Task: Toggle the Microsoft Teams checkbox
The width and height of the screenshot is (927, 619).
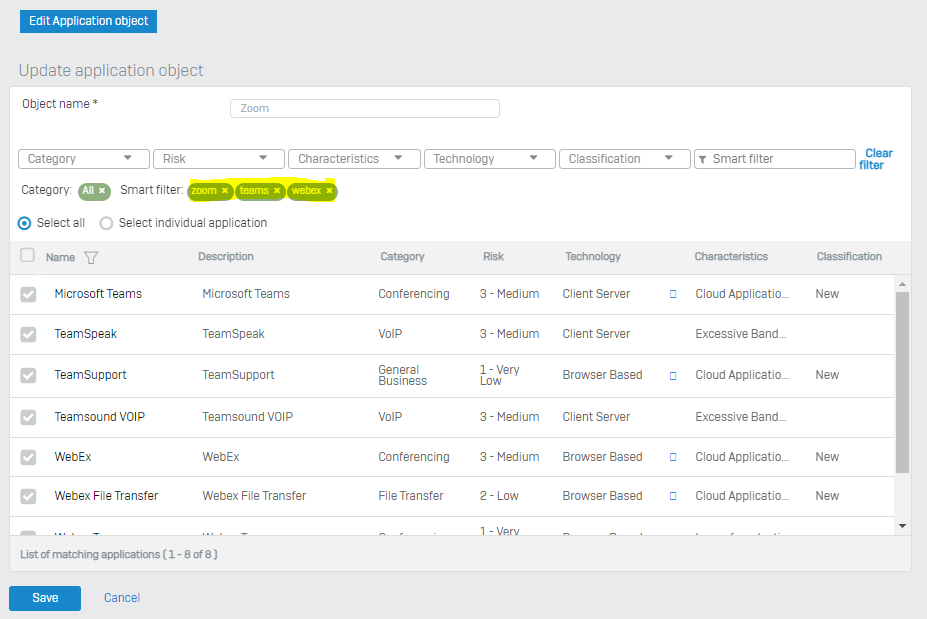Action: pyautogui.click(x=28, y=294)
